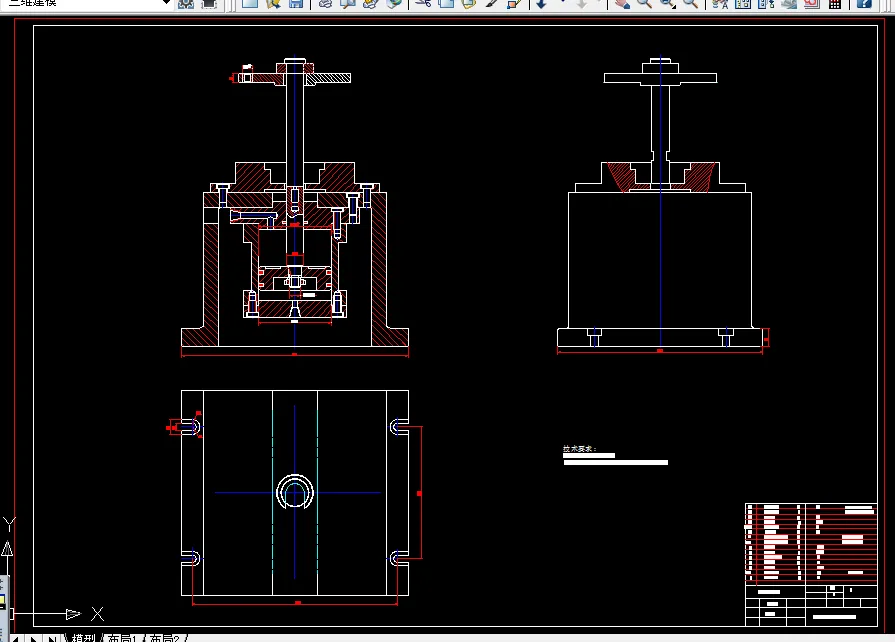Click the Pan hand icon

click(622, 3)
